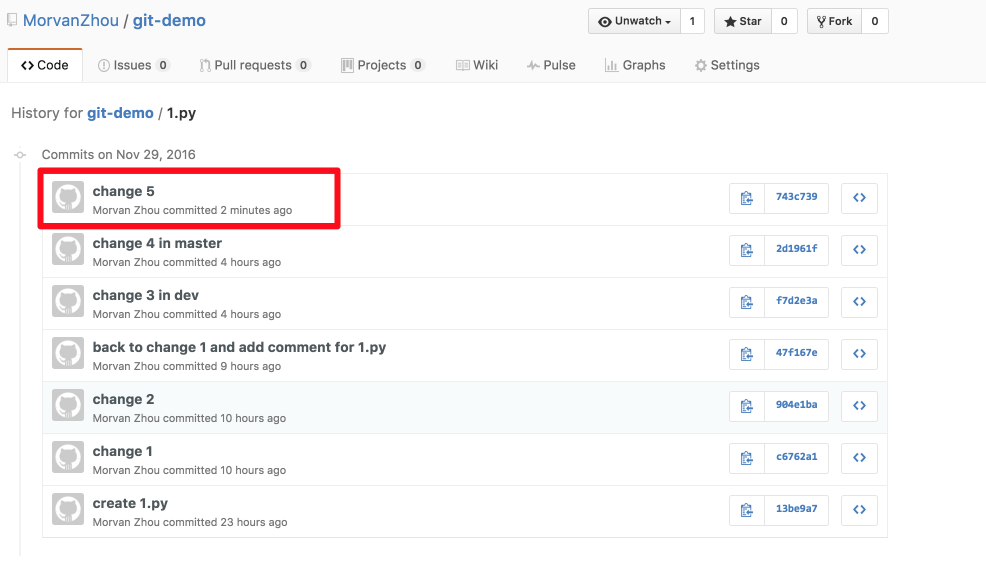Browse repository at commit 47f167e
Screen dimensions: 986x561
(x=859, y=354)
